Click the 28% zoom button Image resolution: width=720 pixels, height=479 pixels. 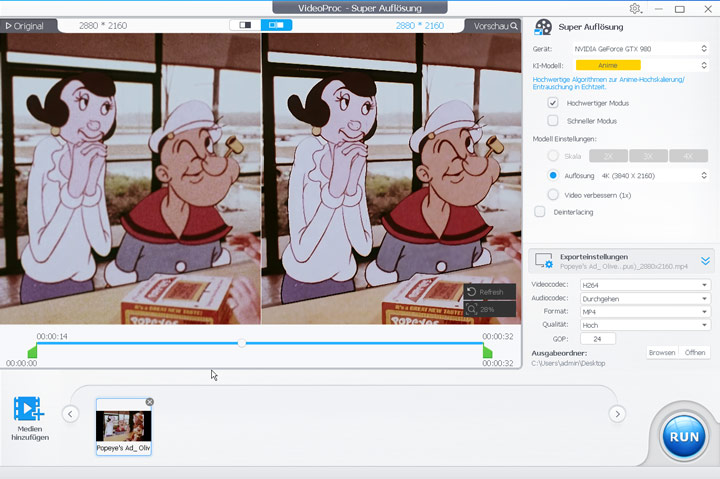click(489, 309)
